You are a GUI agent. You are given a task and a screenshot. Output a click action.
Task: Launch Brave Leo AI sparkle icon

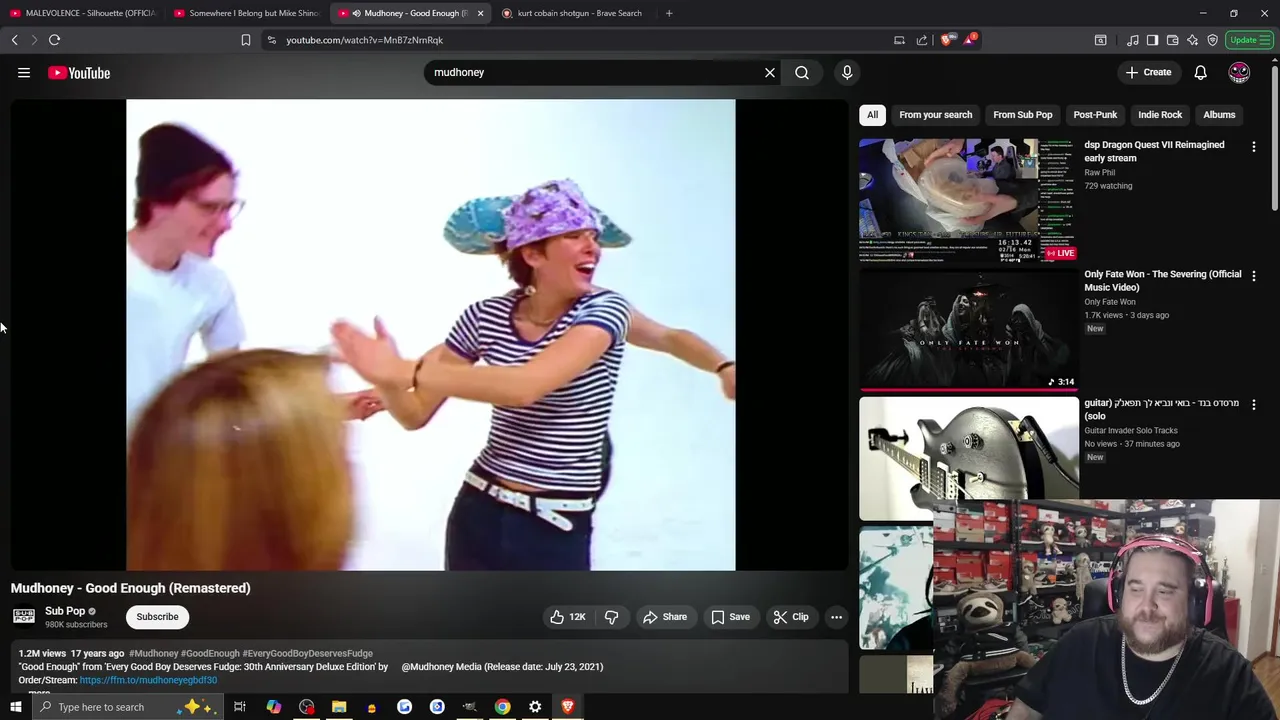tap(1192, 40)
